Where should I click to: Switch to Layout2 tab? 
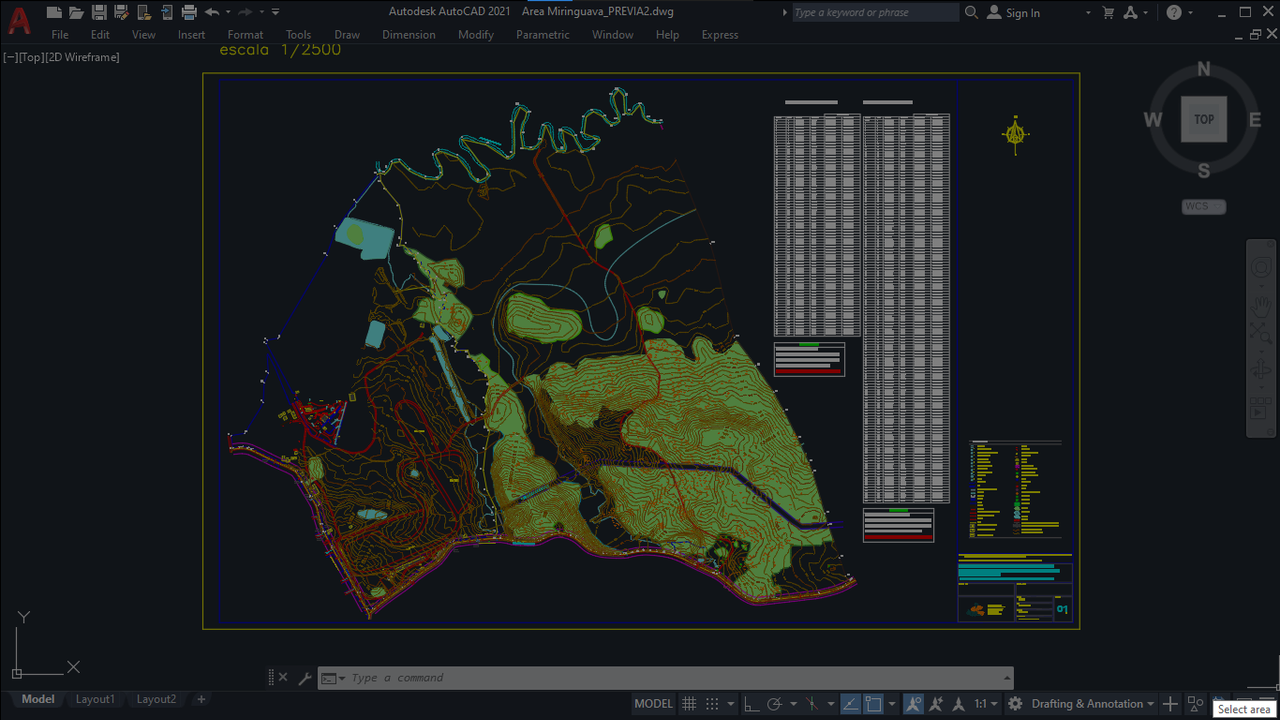pos(156,700)
